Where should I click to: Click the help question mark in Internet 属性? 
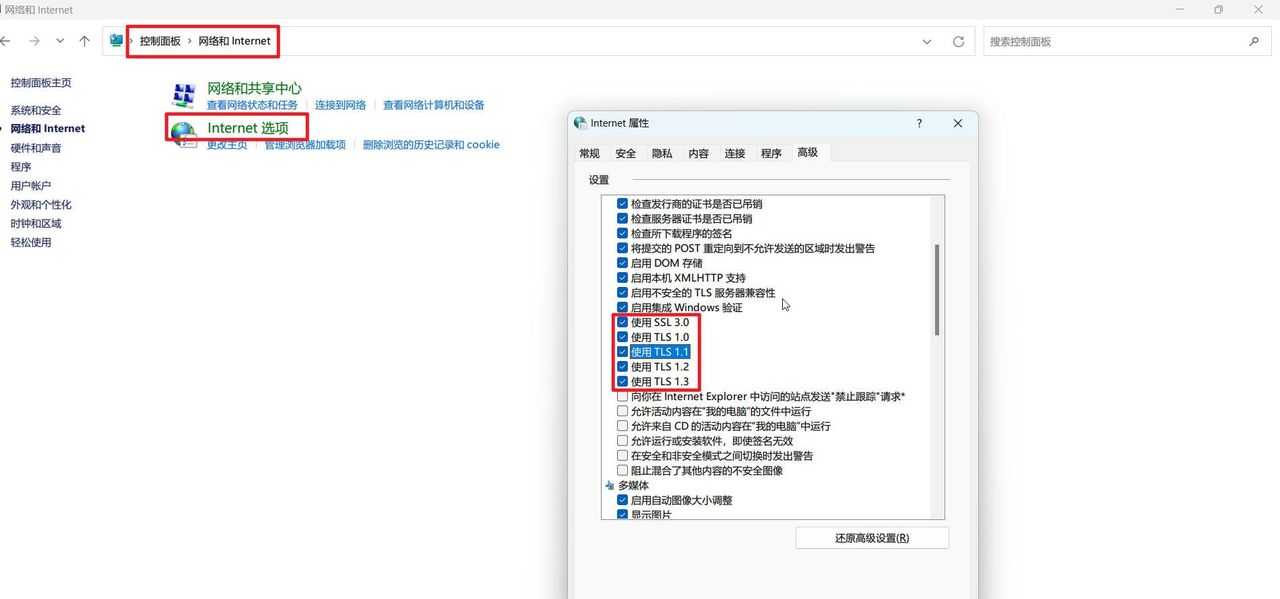click(919, 123)
